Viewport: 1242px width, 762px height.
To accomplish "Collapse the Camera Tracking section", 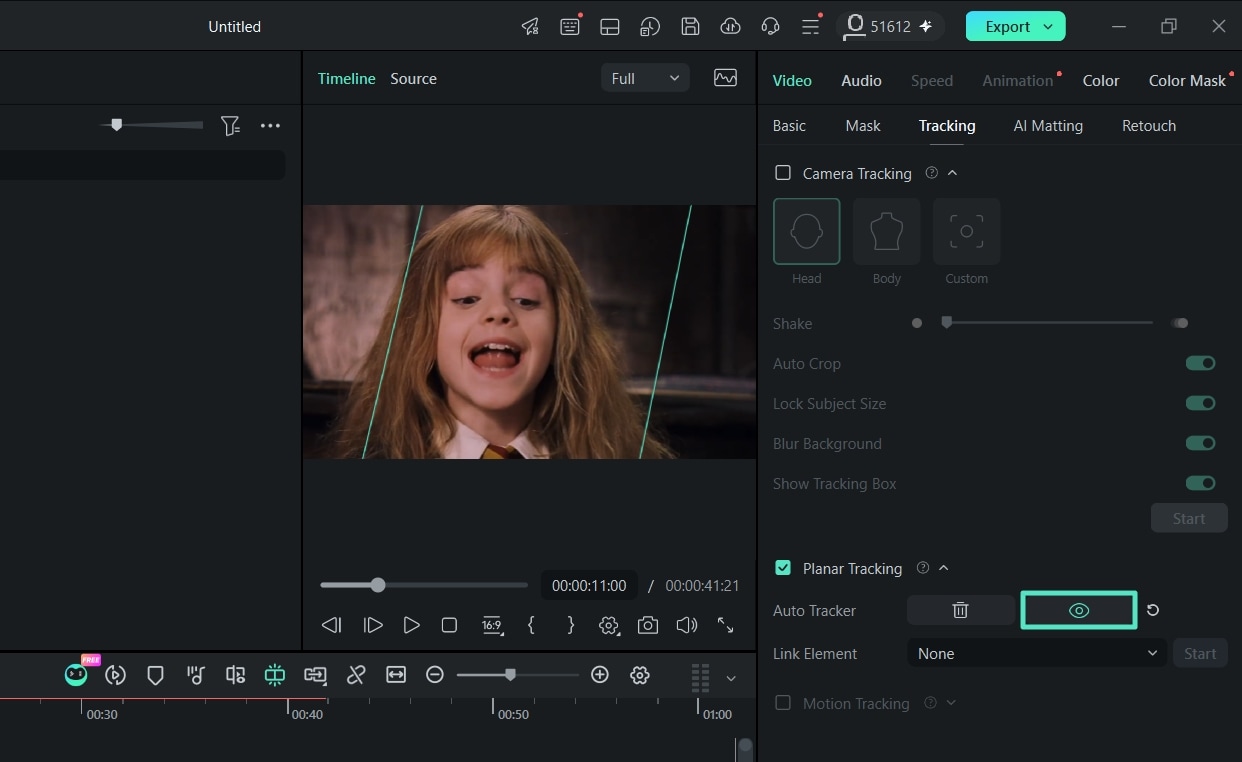I will click(x=952, y=173).
